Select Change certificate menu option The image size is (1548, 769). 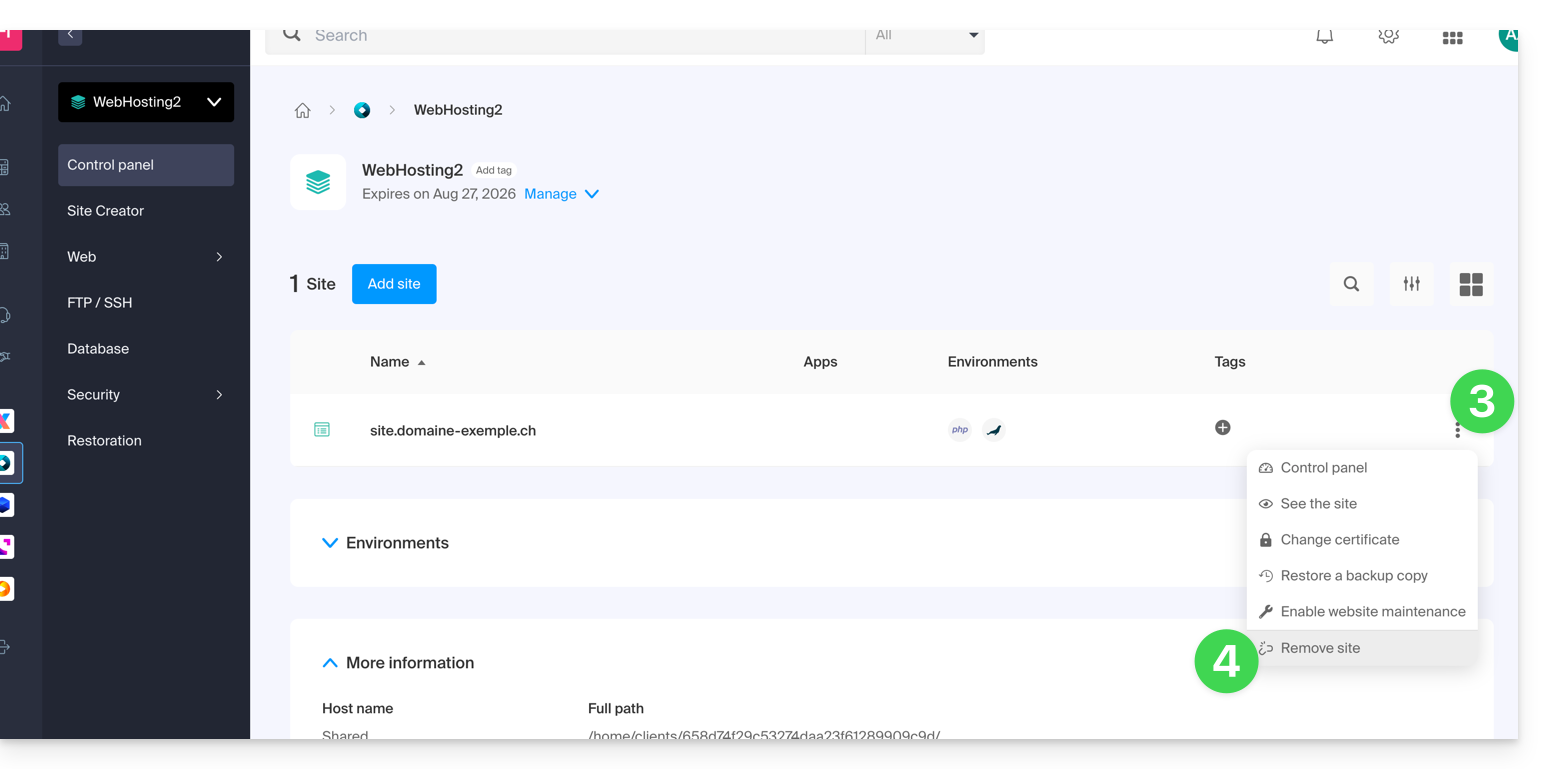tap(1339, 540)
